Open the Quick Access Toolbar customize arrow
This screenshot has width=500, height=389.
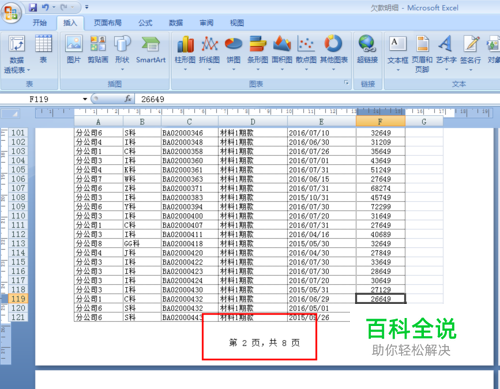pyautogui.click(x=87, y=7)
